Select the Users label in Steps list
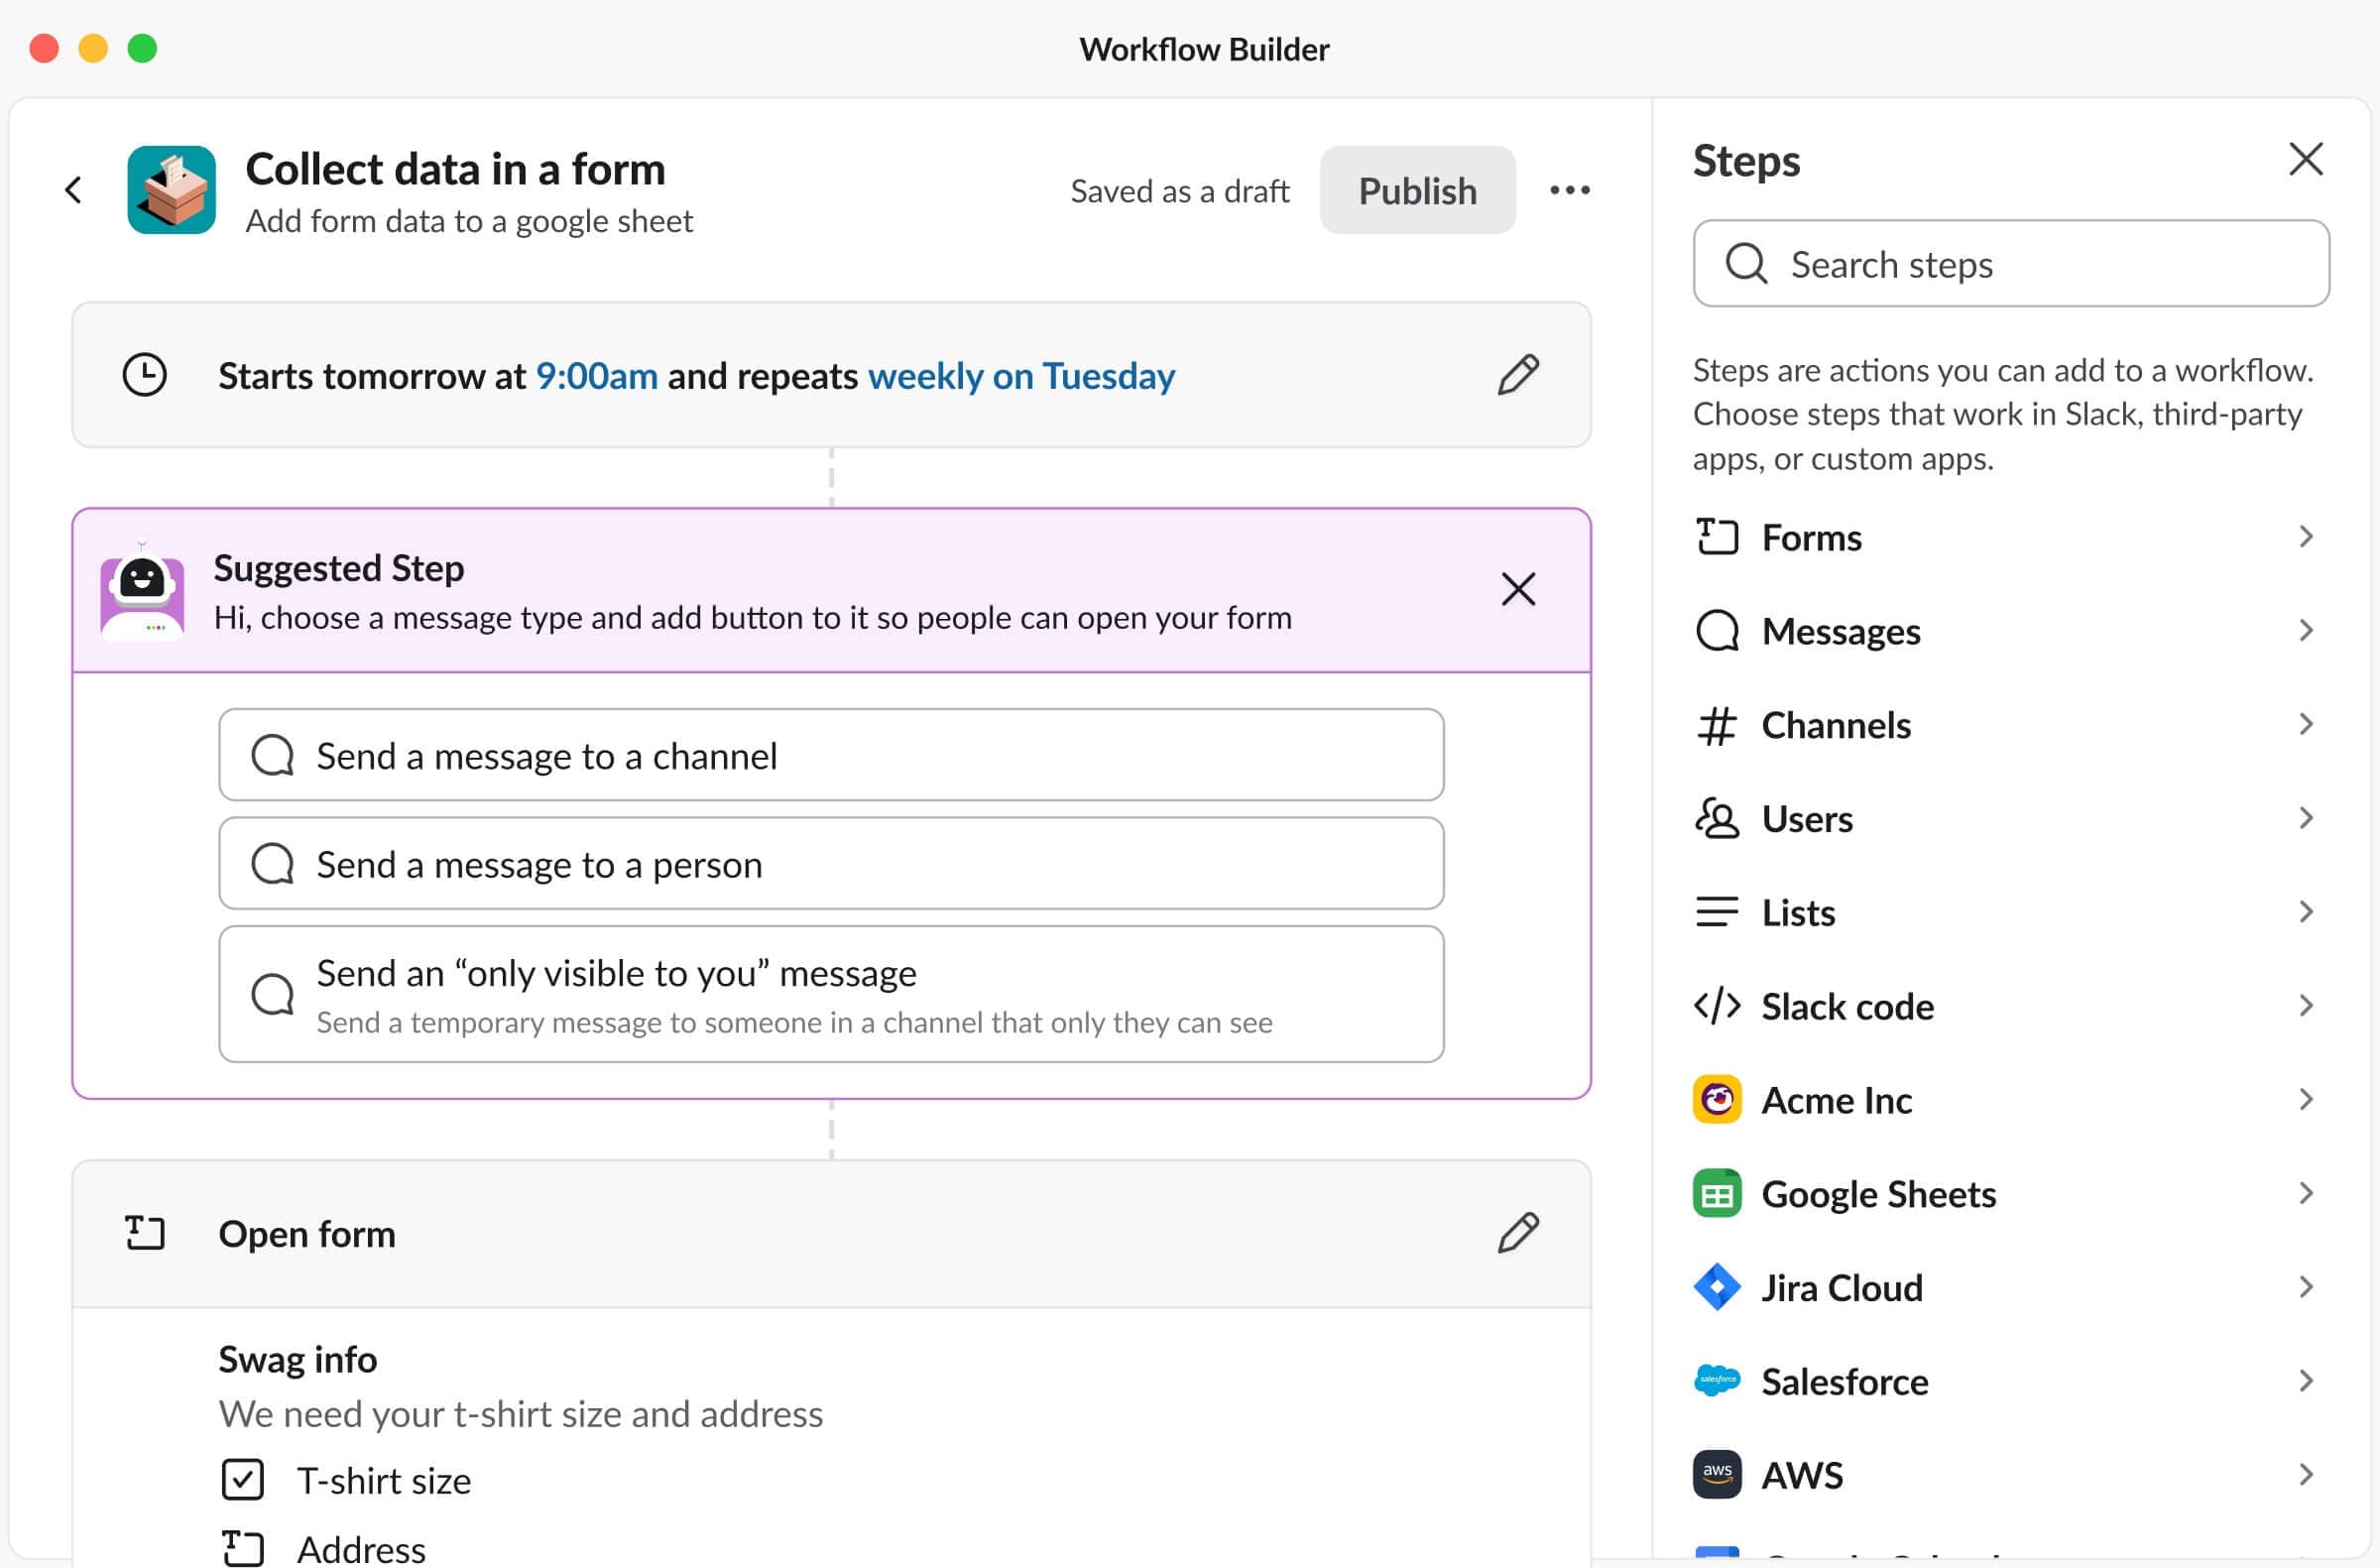The image size is (2380, 1568). click(1807, 819)
